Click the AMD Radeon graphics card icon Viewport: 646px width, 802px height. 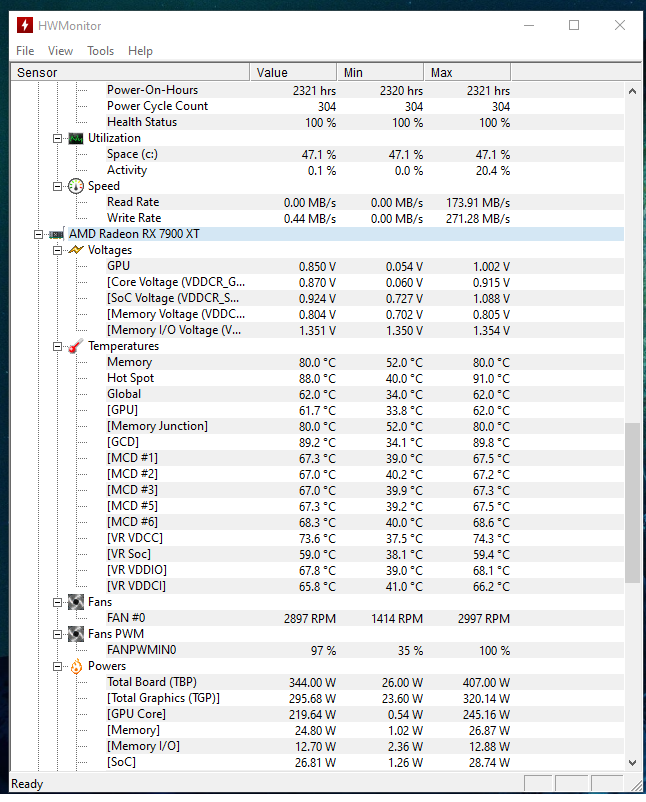click(56, 234)
